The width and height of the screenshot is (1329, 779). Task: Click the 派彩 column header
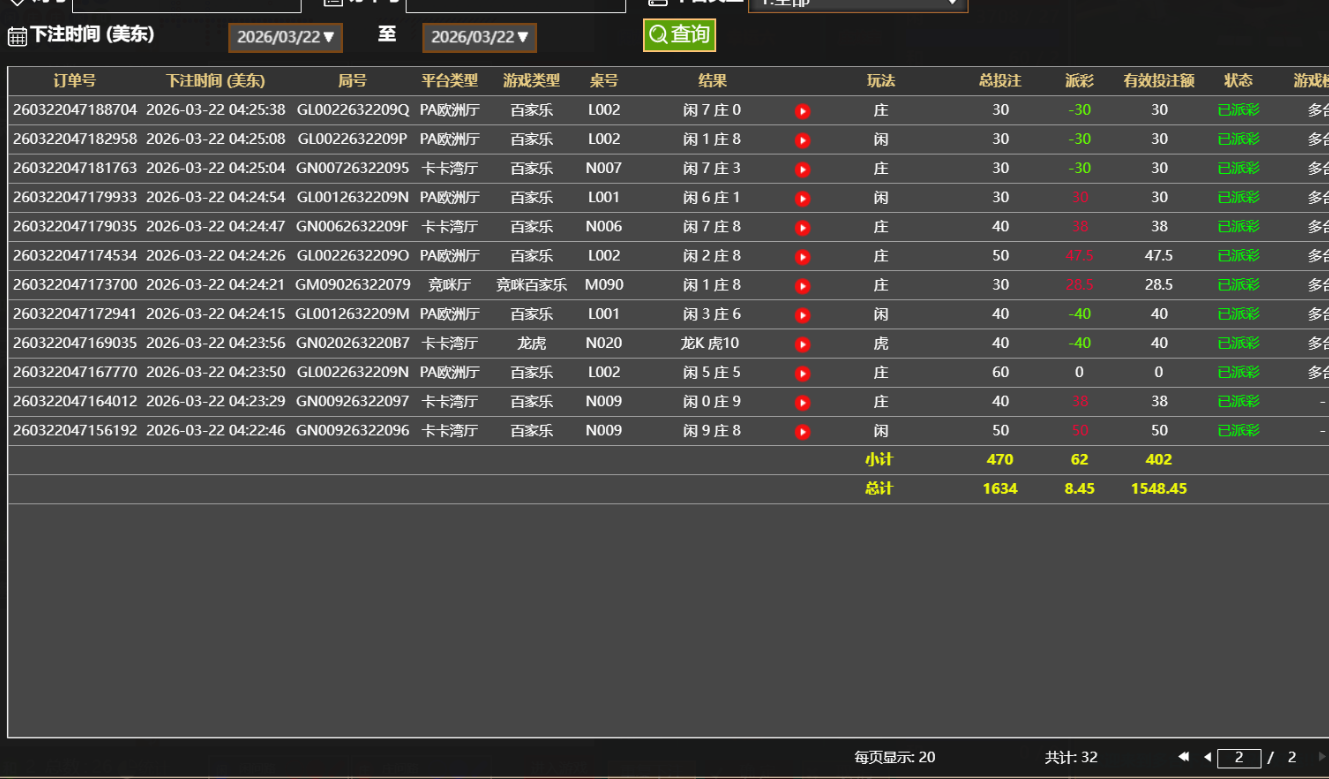coord(1079,81)
